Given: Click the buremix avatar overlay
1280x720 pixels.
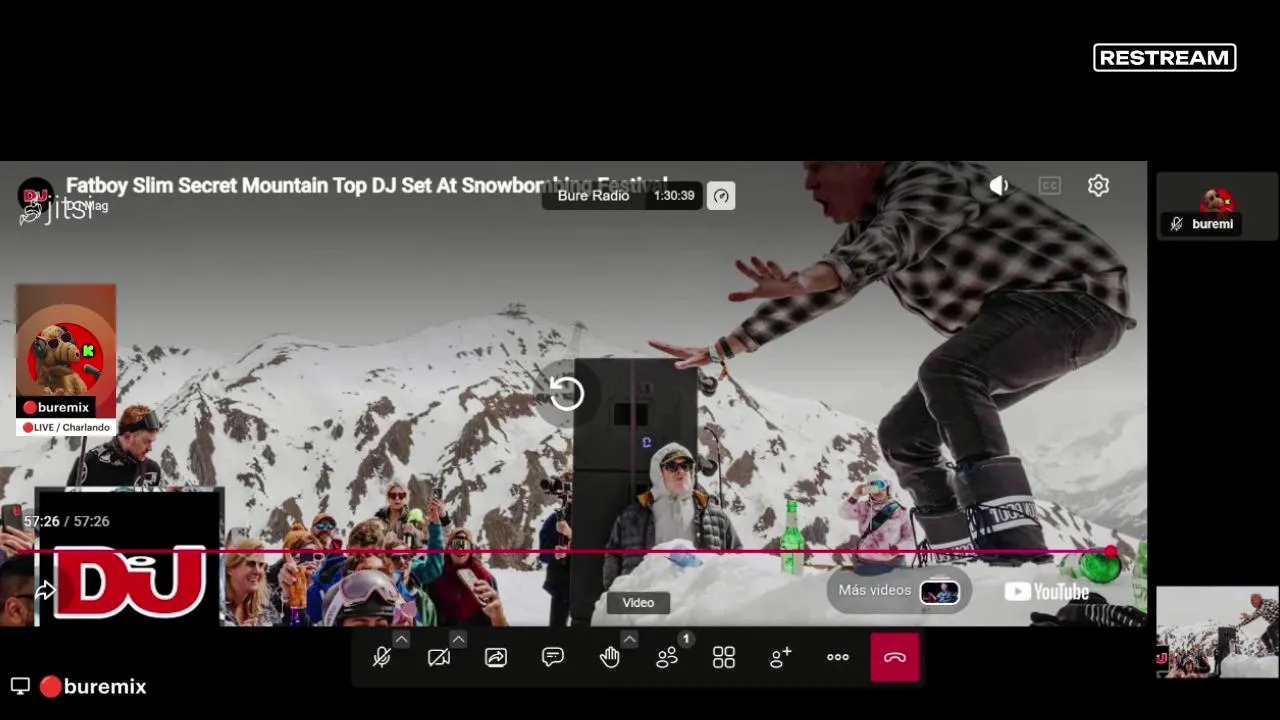Looking at the screenshot, I should [66, 351].
